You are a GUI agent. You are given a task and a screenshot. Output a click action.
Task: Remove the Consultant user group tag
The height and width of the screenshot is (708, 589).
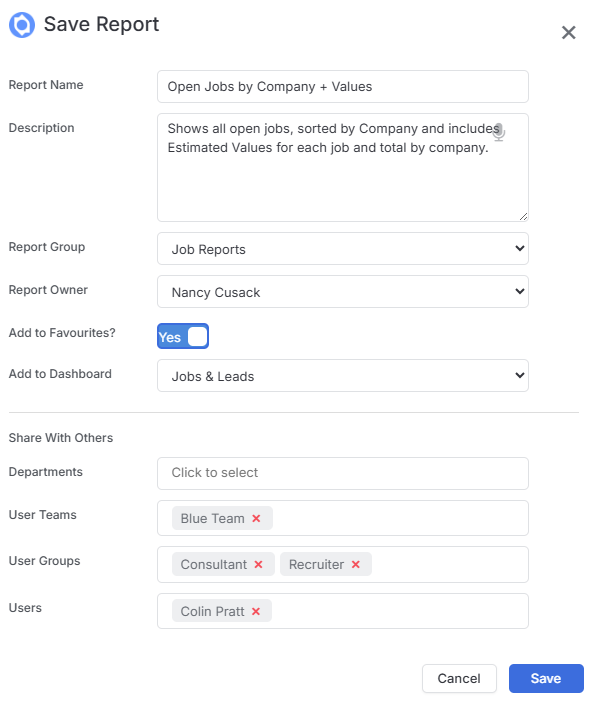pos(258,564)
